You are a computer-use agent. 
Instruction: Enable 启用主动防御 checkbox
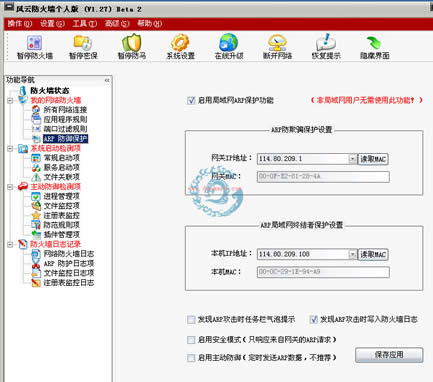[x=191, y=358]
